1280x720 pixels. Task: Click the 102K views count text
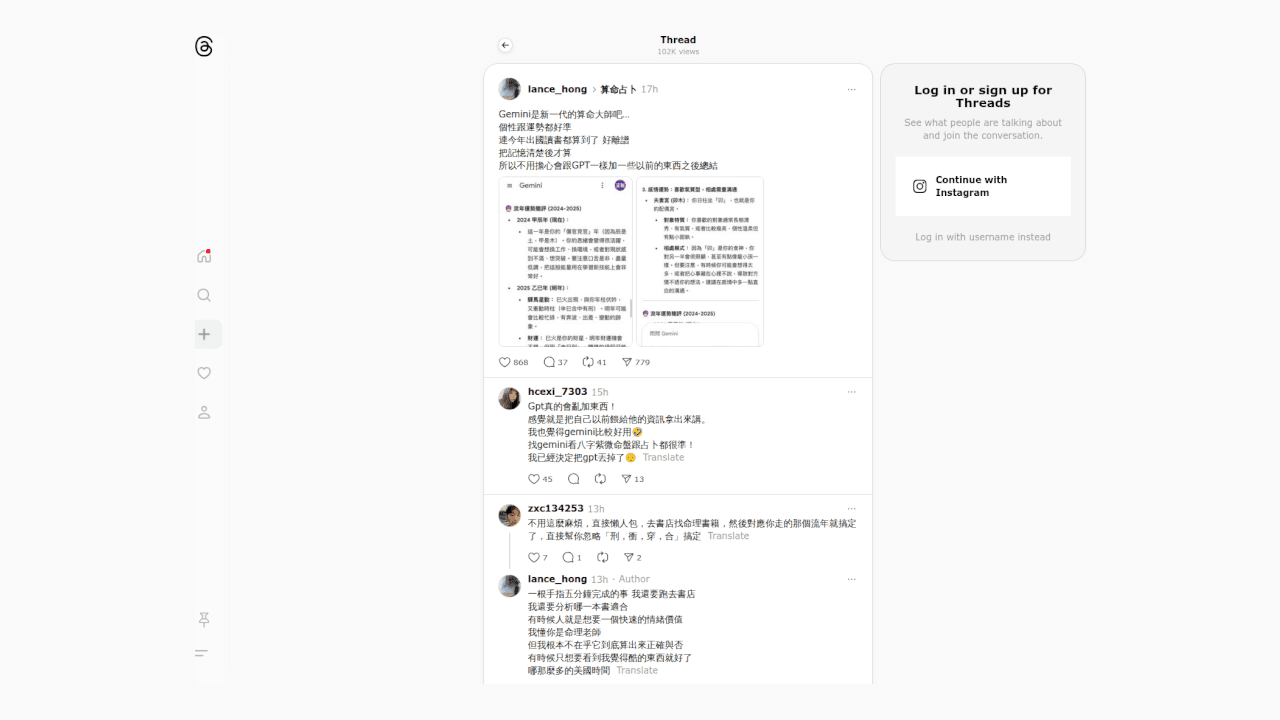pos(678,52)
